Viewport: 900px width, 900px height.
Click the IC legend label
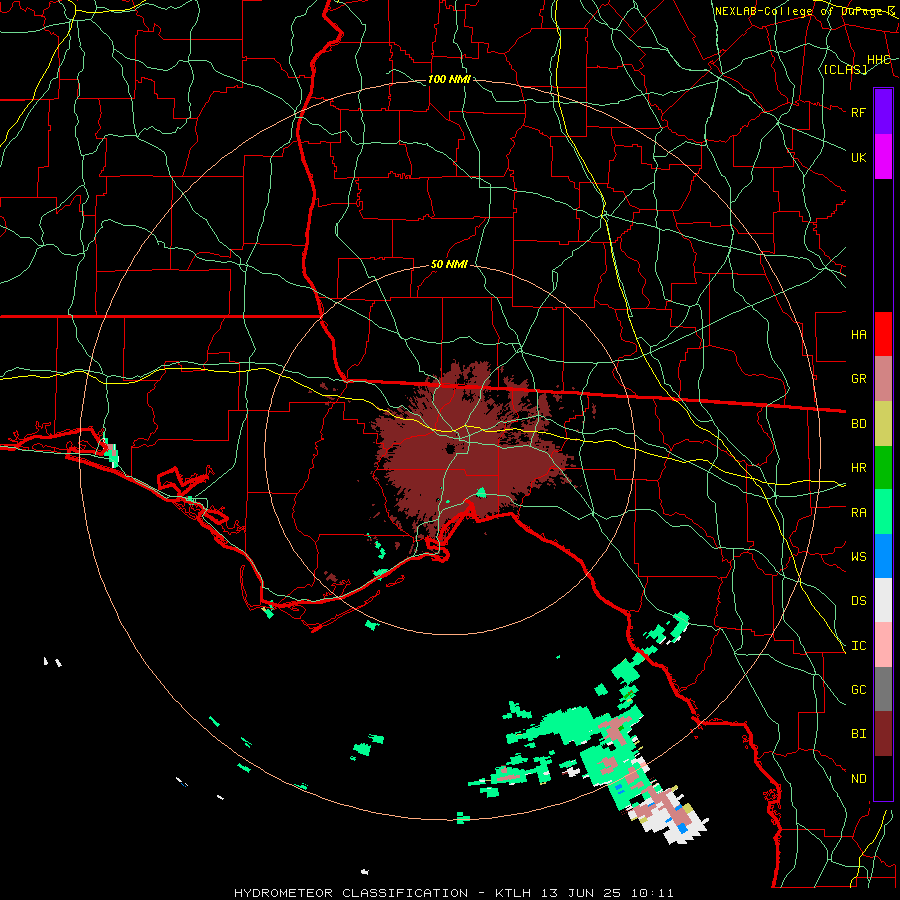pyautogui.click(x=858, y=646)
